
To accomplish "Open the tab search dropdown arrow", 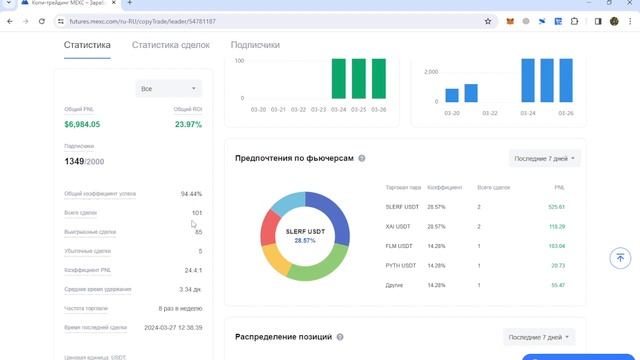I will pos(9,2).
